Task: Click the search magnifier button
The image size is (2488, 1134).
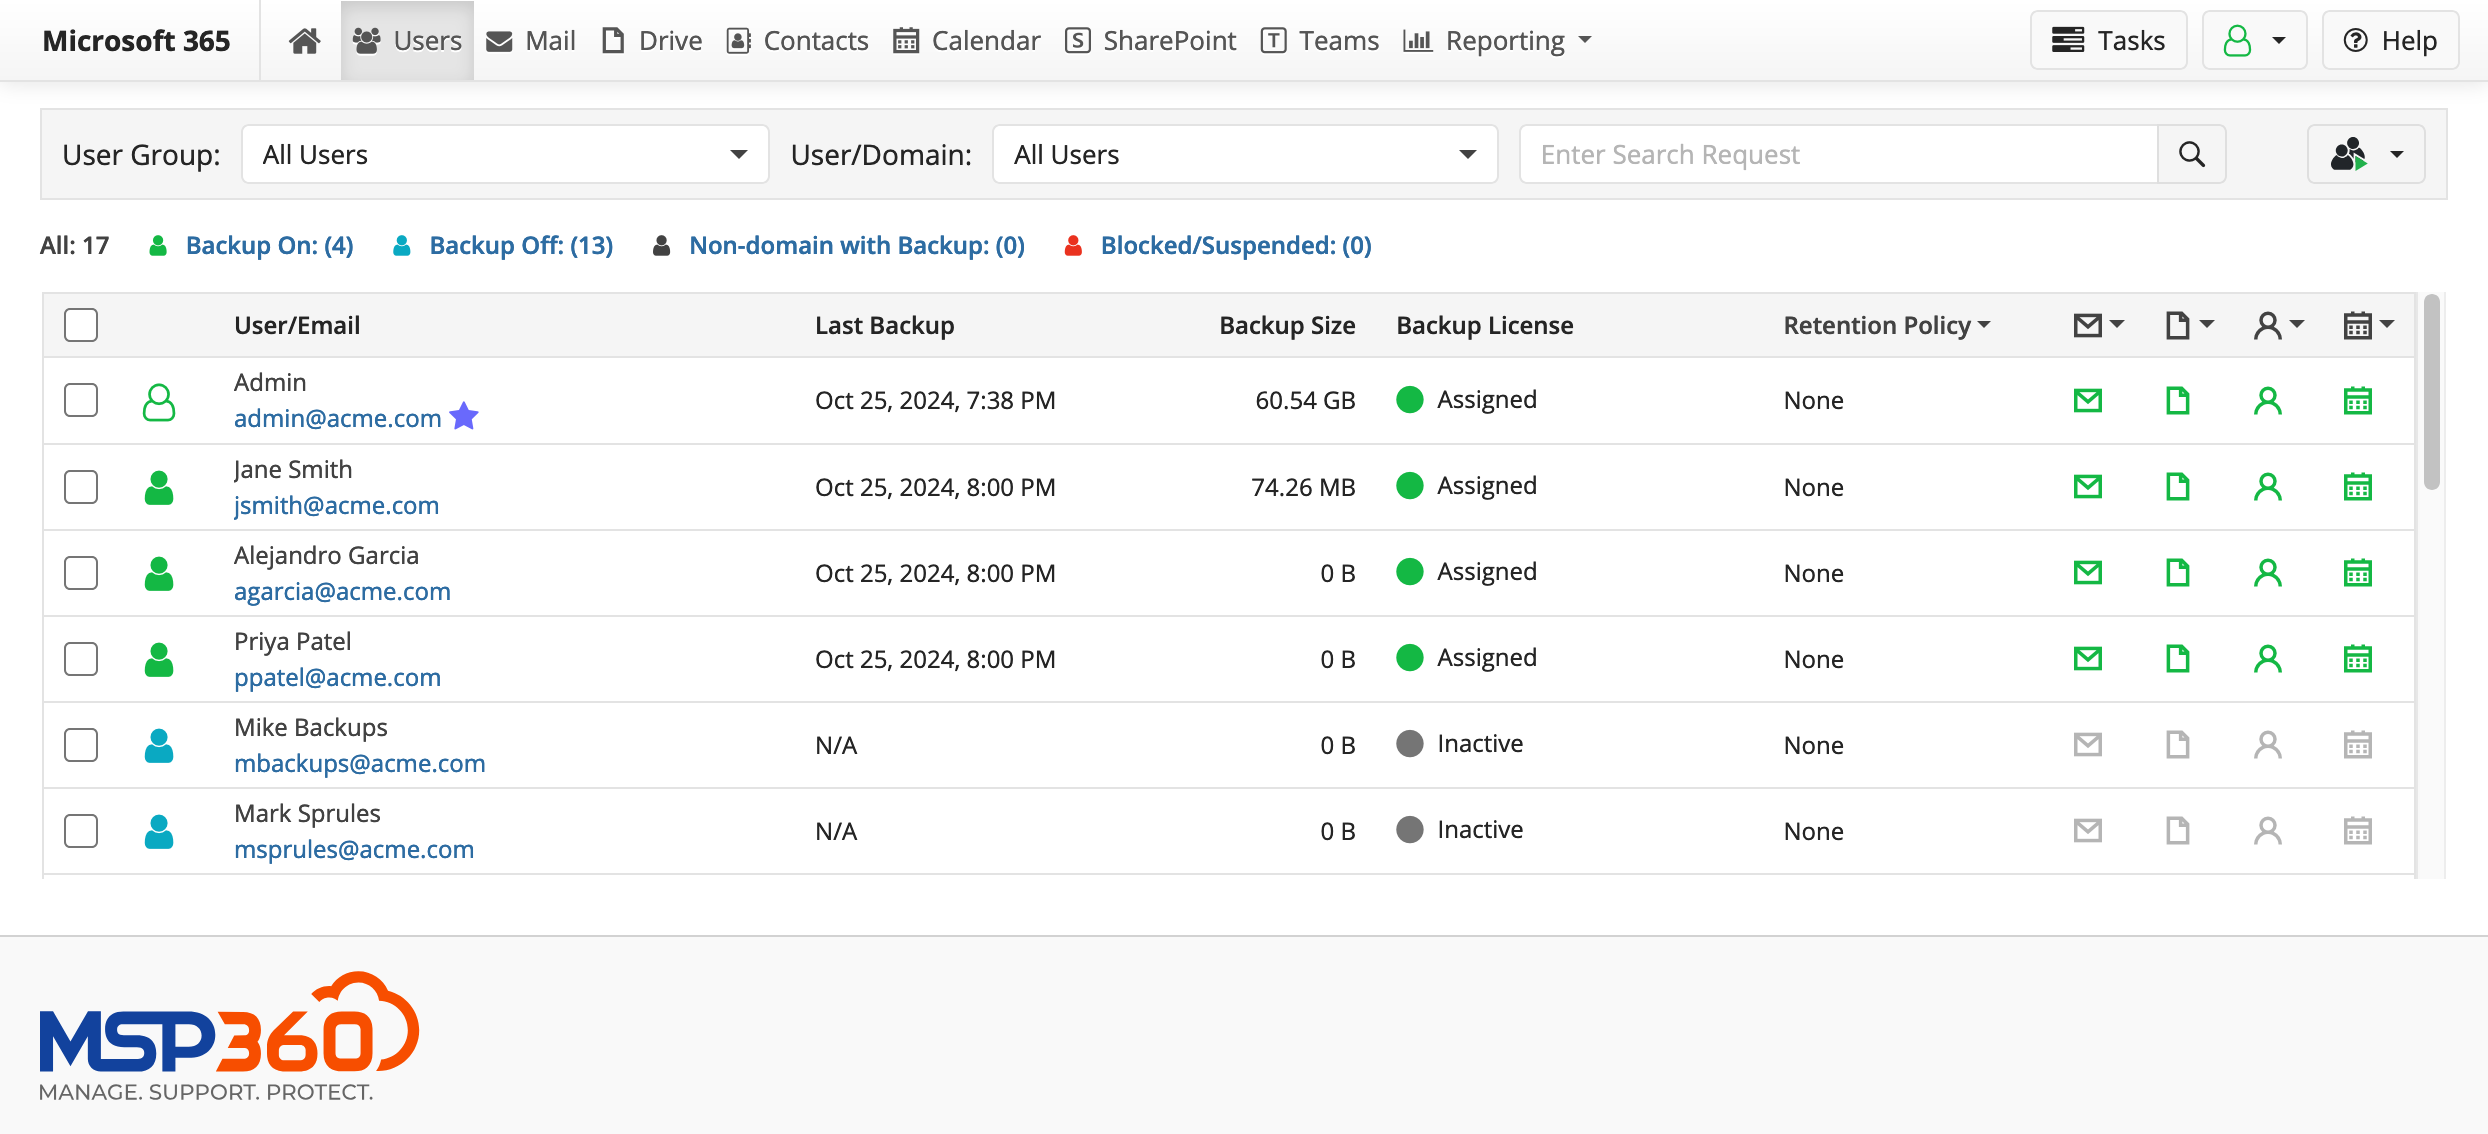Action: point(2191,154)
